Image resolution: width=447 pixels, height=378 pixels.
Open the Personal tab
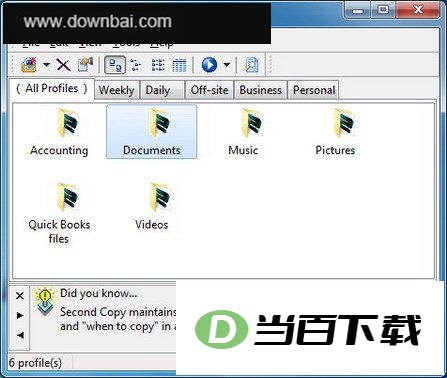(314, 90)
